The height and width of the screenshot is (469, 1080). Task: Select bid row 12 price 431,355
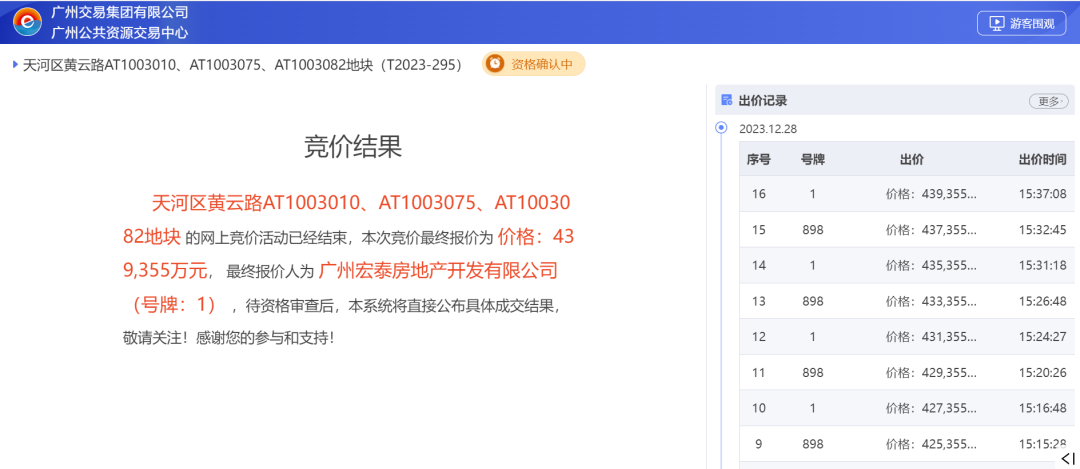(931, 337)
